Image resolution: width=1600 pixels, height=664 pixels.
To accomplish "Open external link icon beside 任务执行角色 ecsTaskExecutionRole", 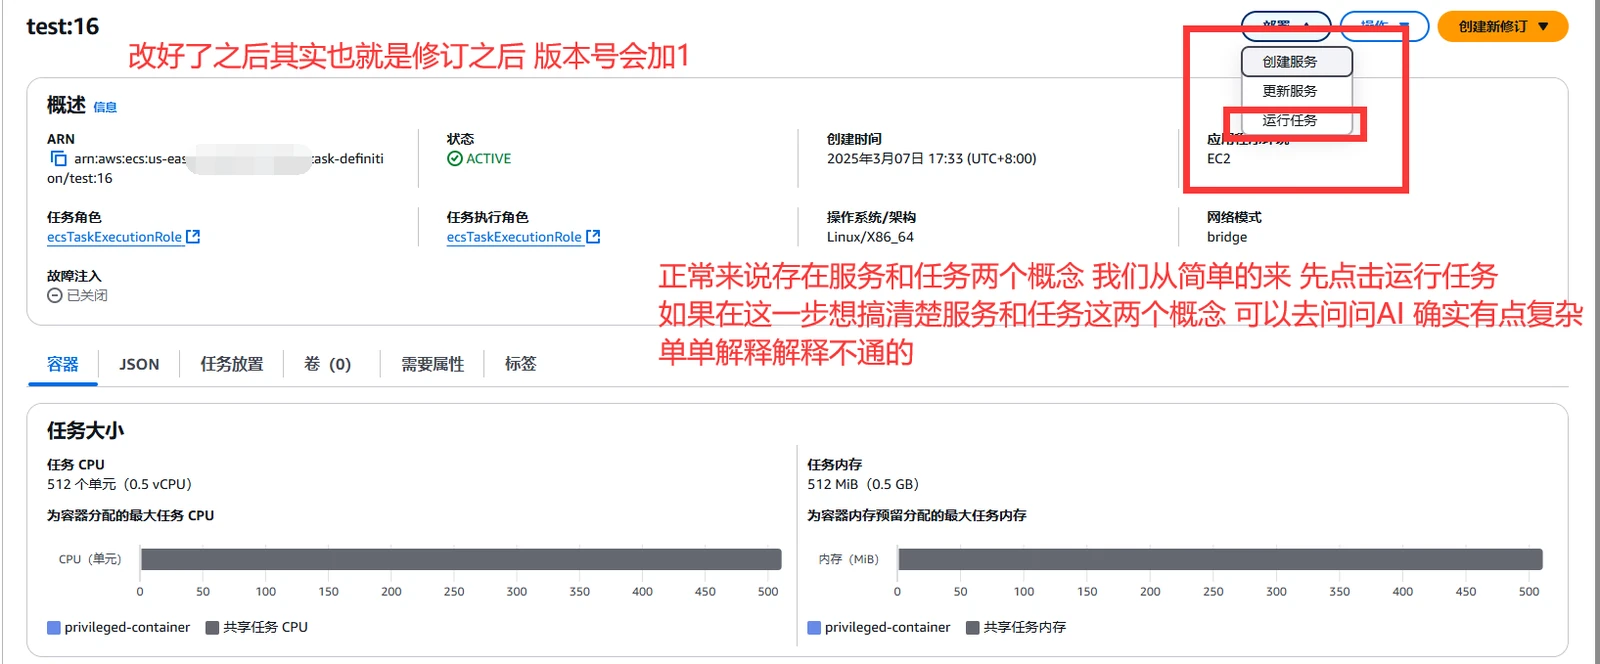I will click(x=593, y=237).
